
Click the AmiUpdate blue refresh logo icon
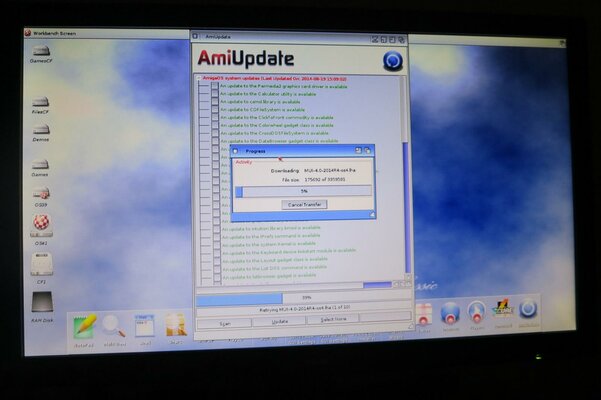[x=393, y=60]
